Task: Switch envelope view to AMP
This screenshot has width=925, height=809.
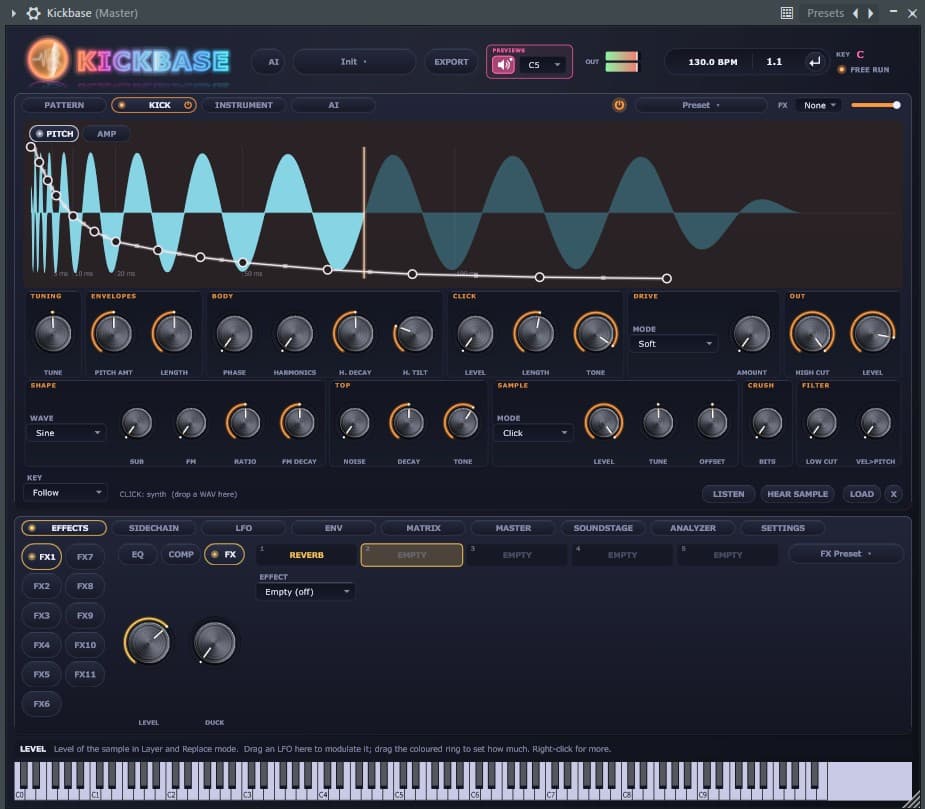Action: pyautogui.click(x=106, y=134)
